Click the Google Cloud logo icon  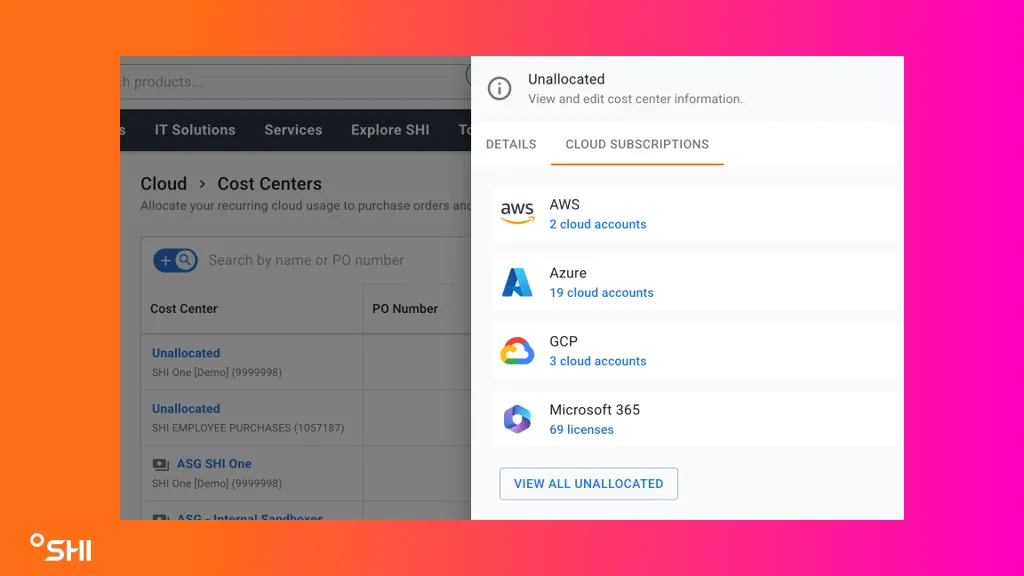pyautogui.click(x=517, y=351)
